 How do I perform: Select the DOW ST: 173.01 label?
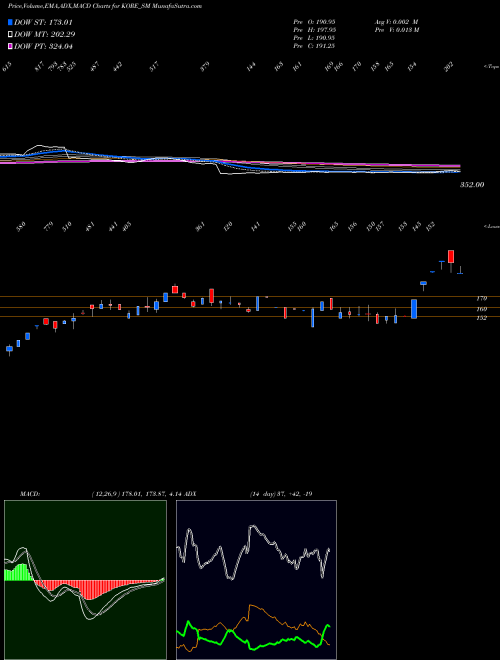(43, 22)
